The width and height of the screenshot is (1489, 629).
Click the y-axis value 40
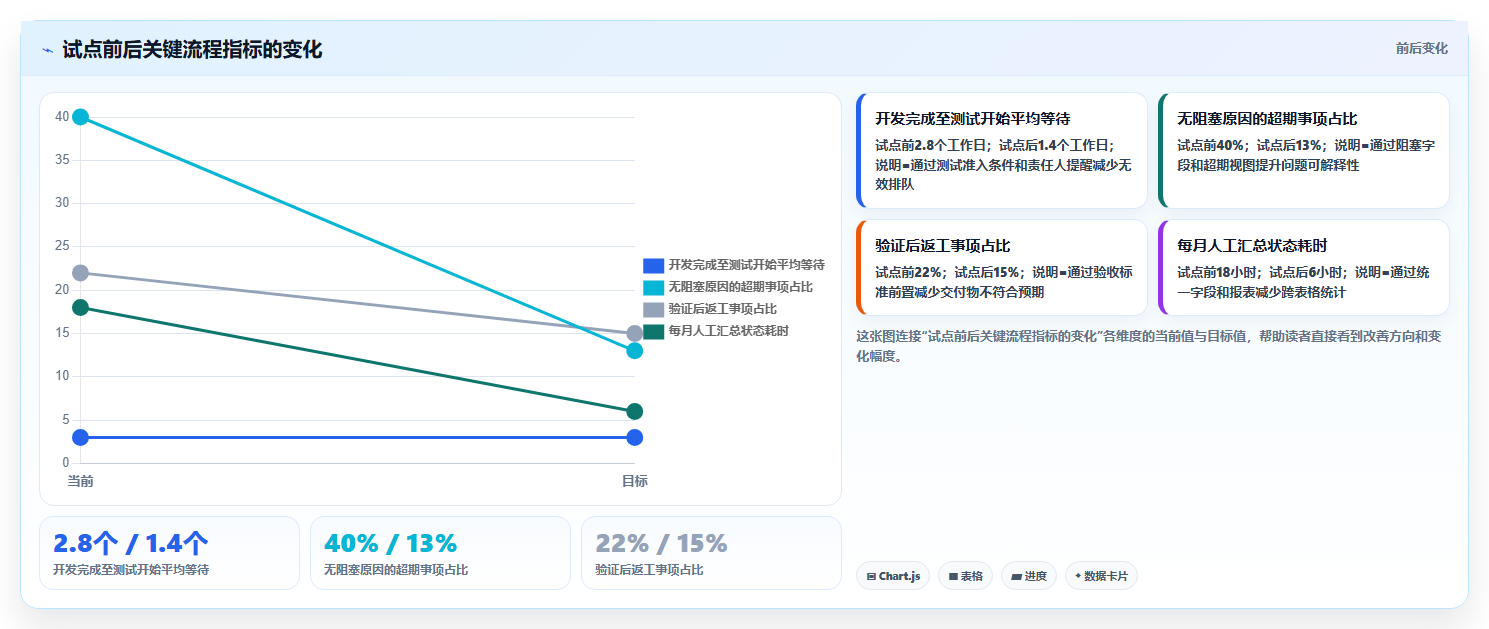pos(62,117)
